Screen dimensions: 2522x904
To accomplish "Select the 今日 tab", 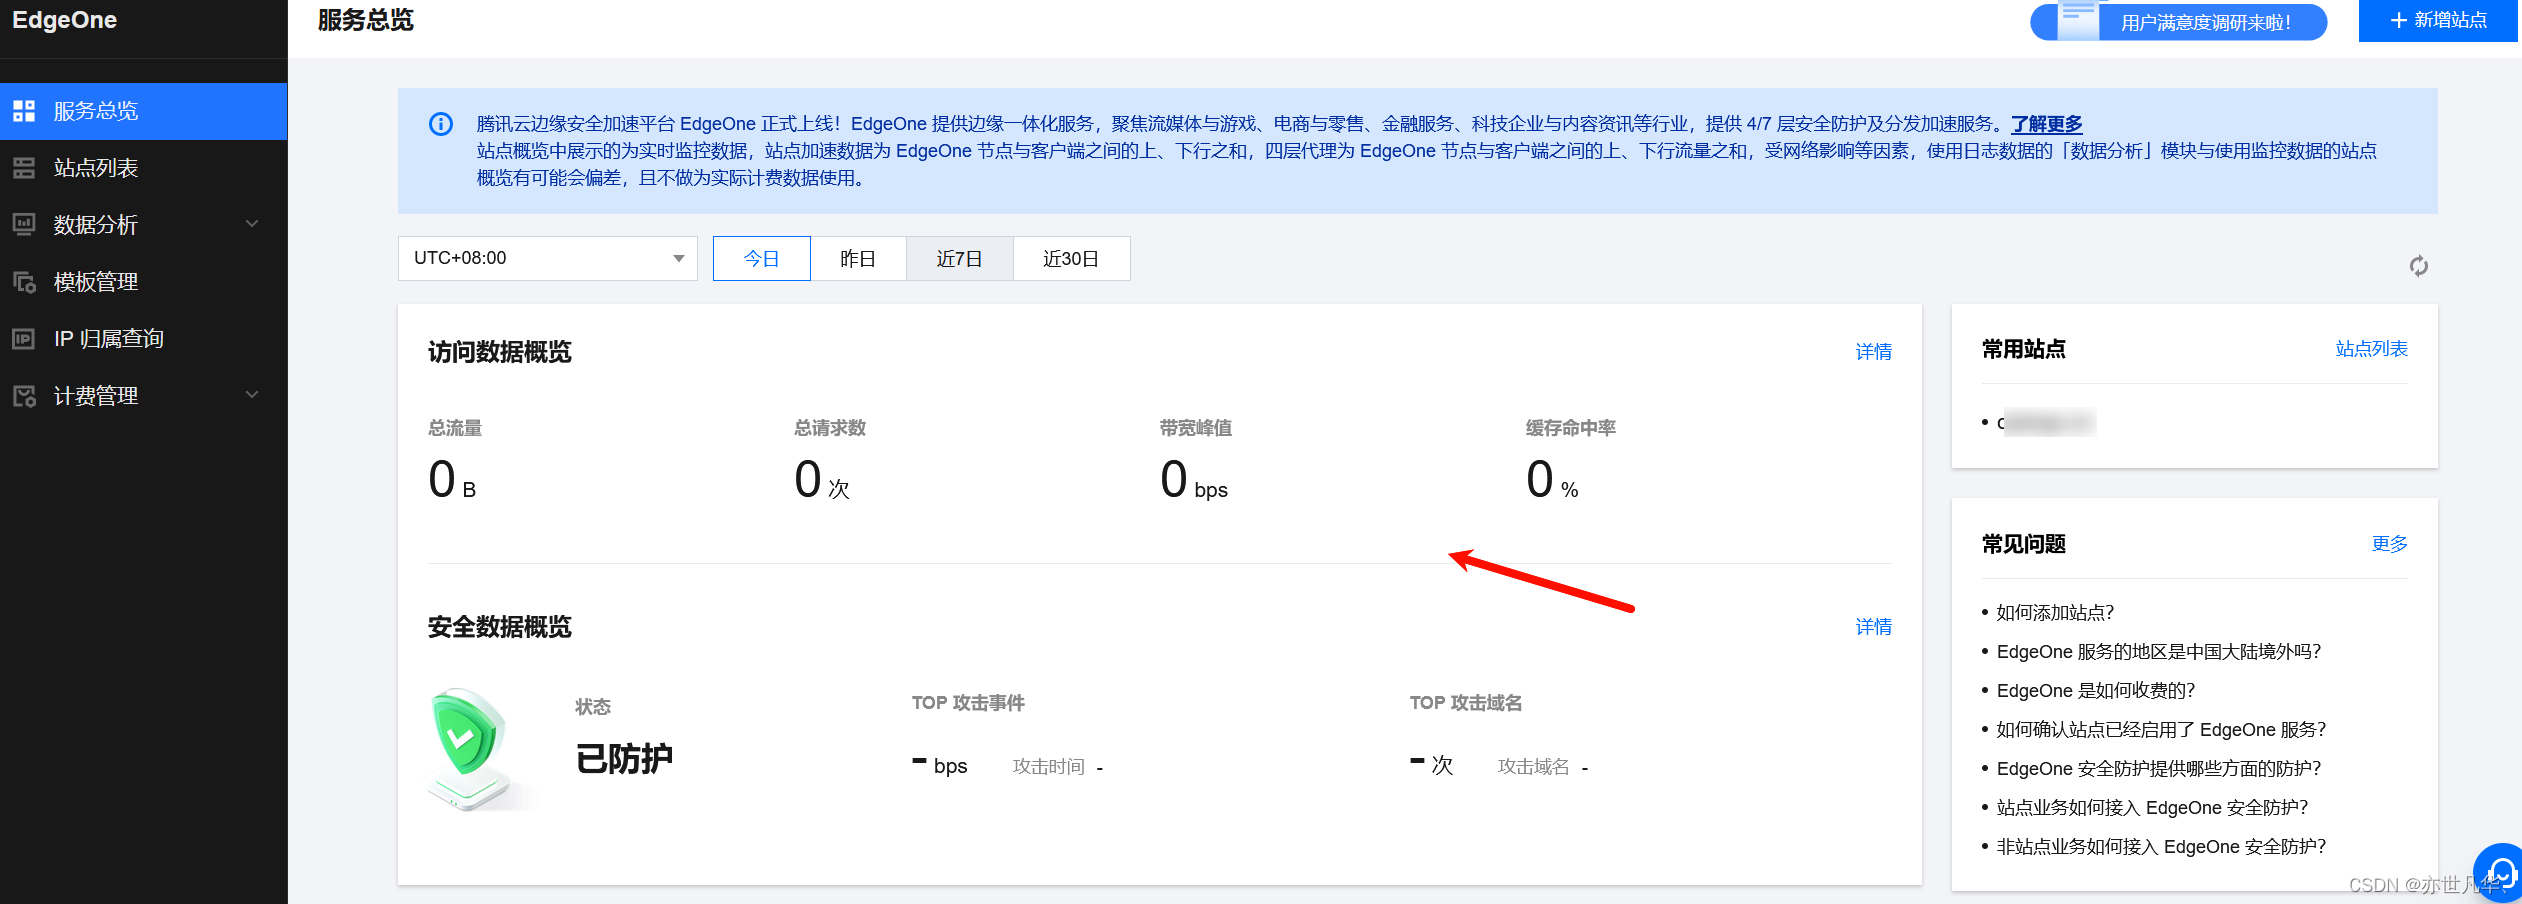I will 761,258.
